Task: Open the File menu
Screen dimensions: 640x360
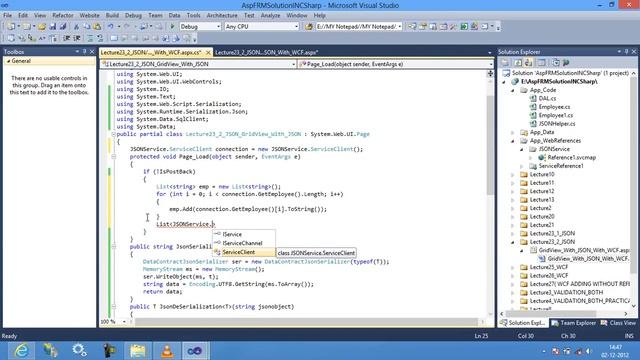Action: click(x=7, y=16)
